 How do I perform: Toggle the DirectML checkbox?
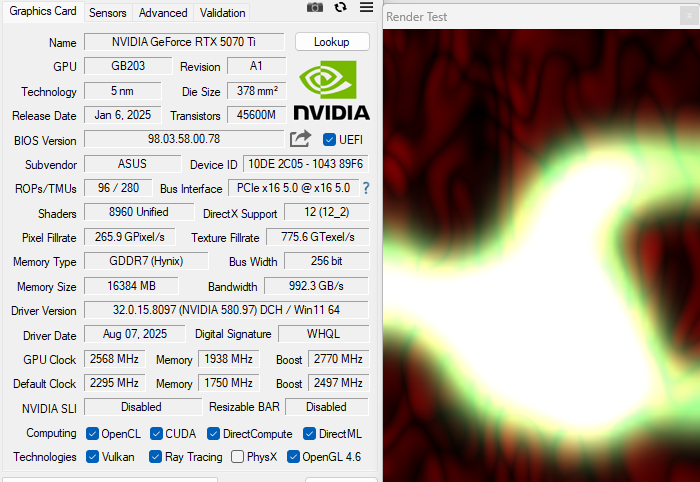309,433
